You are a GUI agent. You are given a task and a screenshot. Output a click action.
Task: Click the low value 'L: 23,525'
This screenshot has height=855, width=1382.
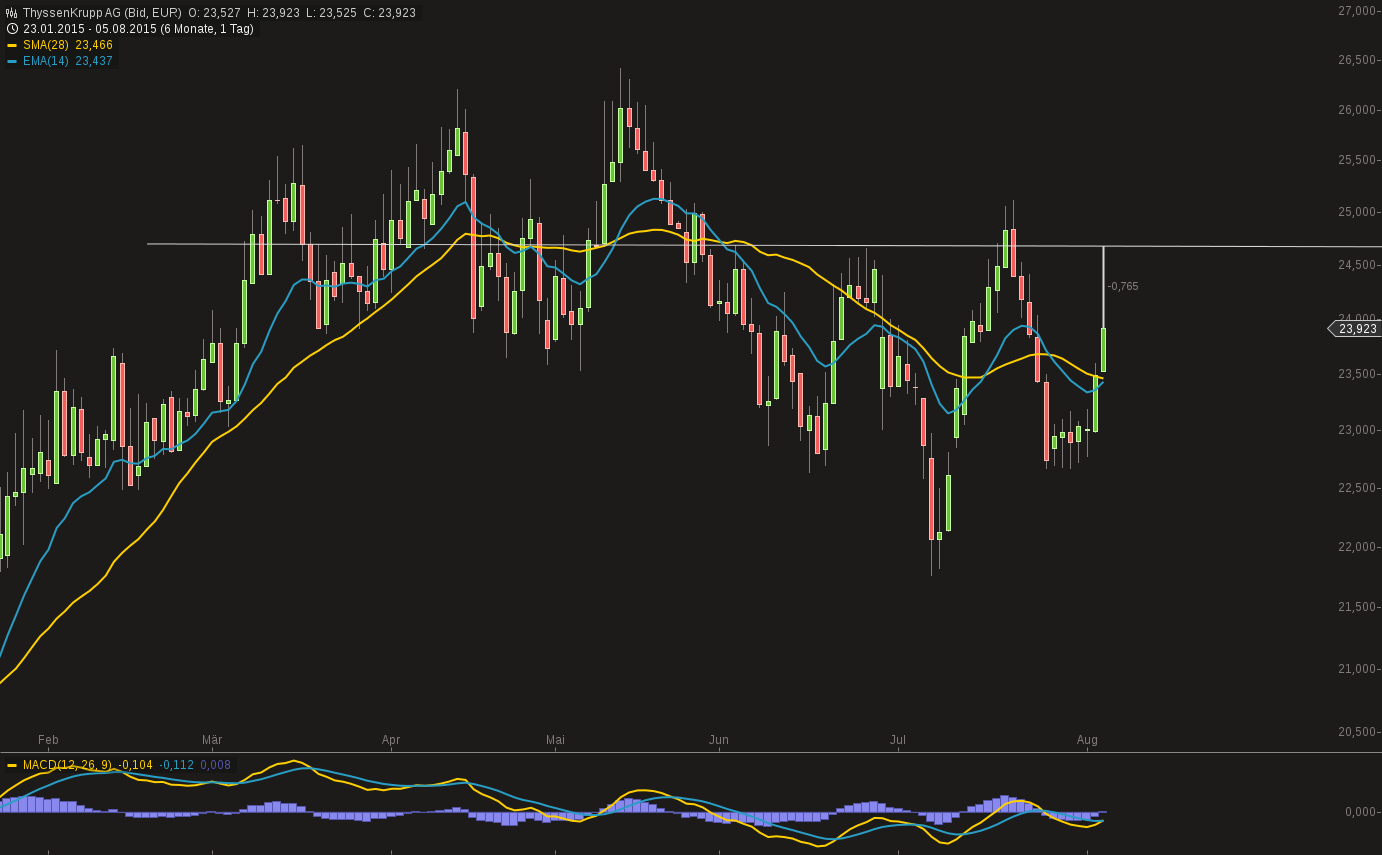pyautogui.click(x=332, y=13)
